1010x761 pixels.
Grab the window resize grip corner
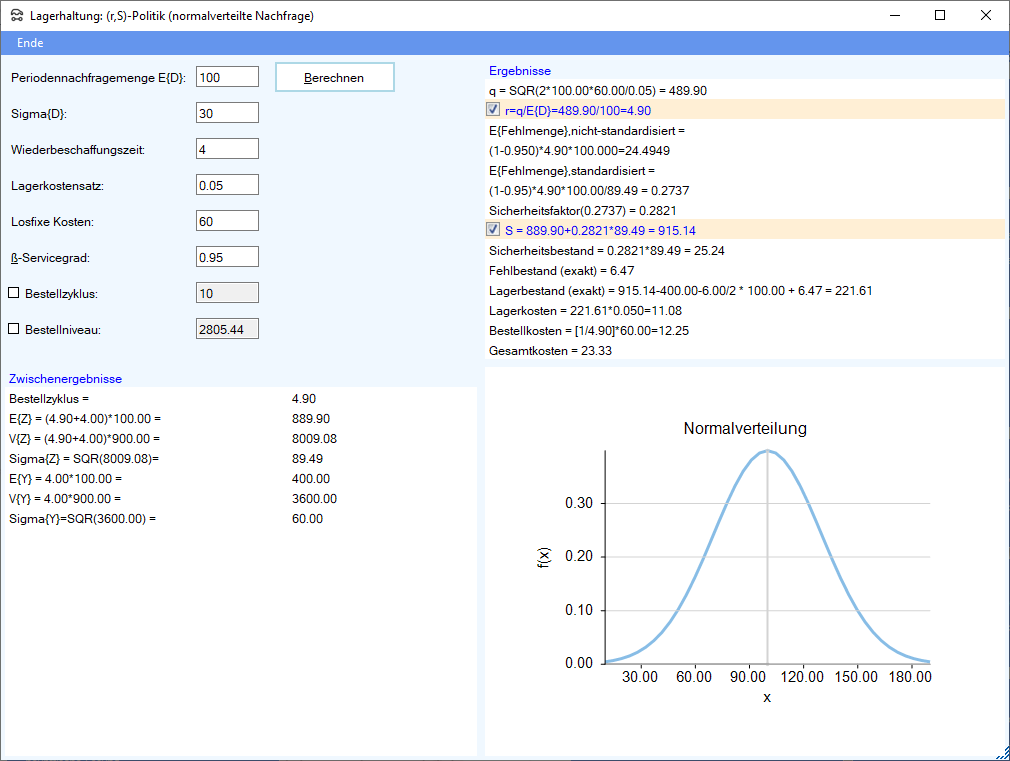(1002, 753)
